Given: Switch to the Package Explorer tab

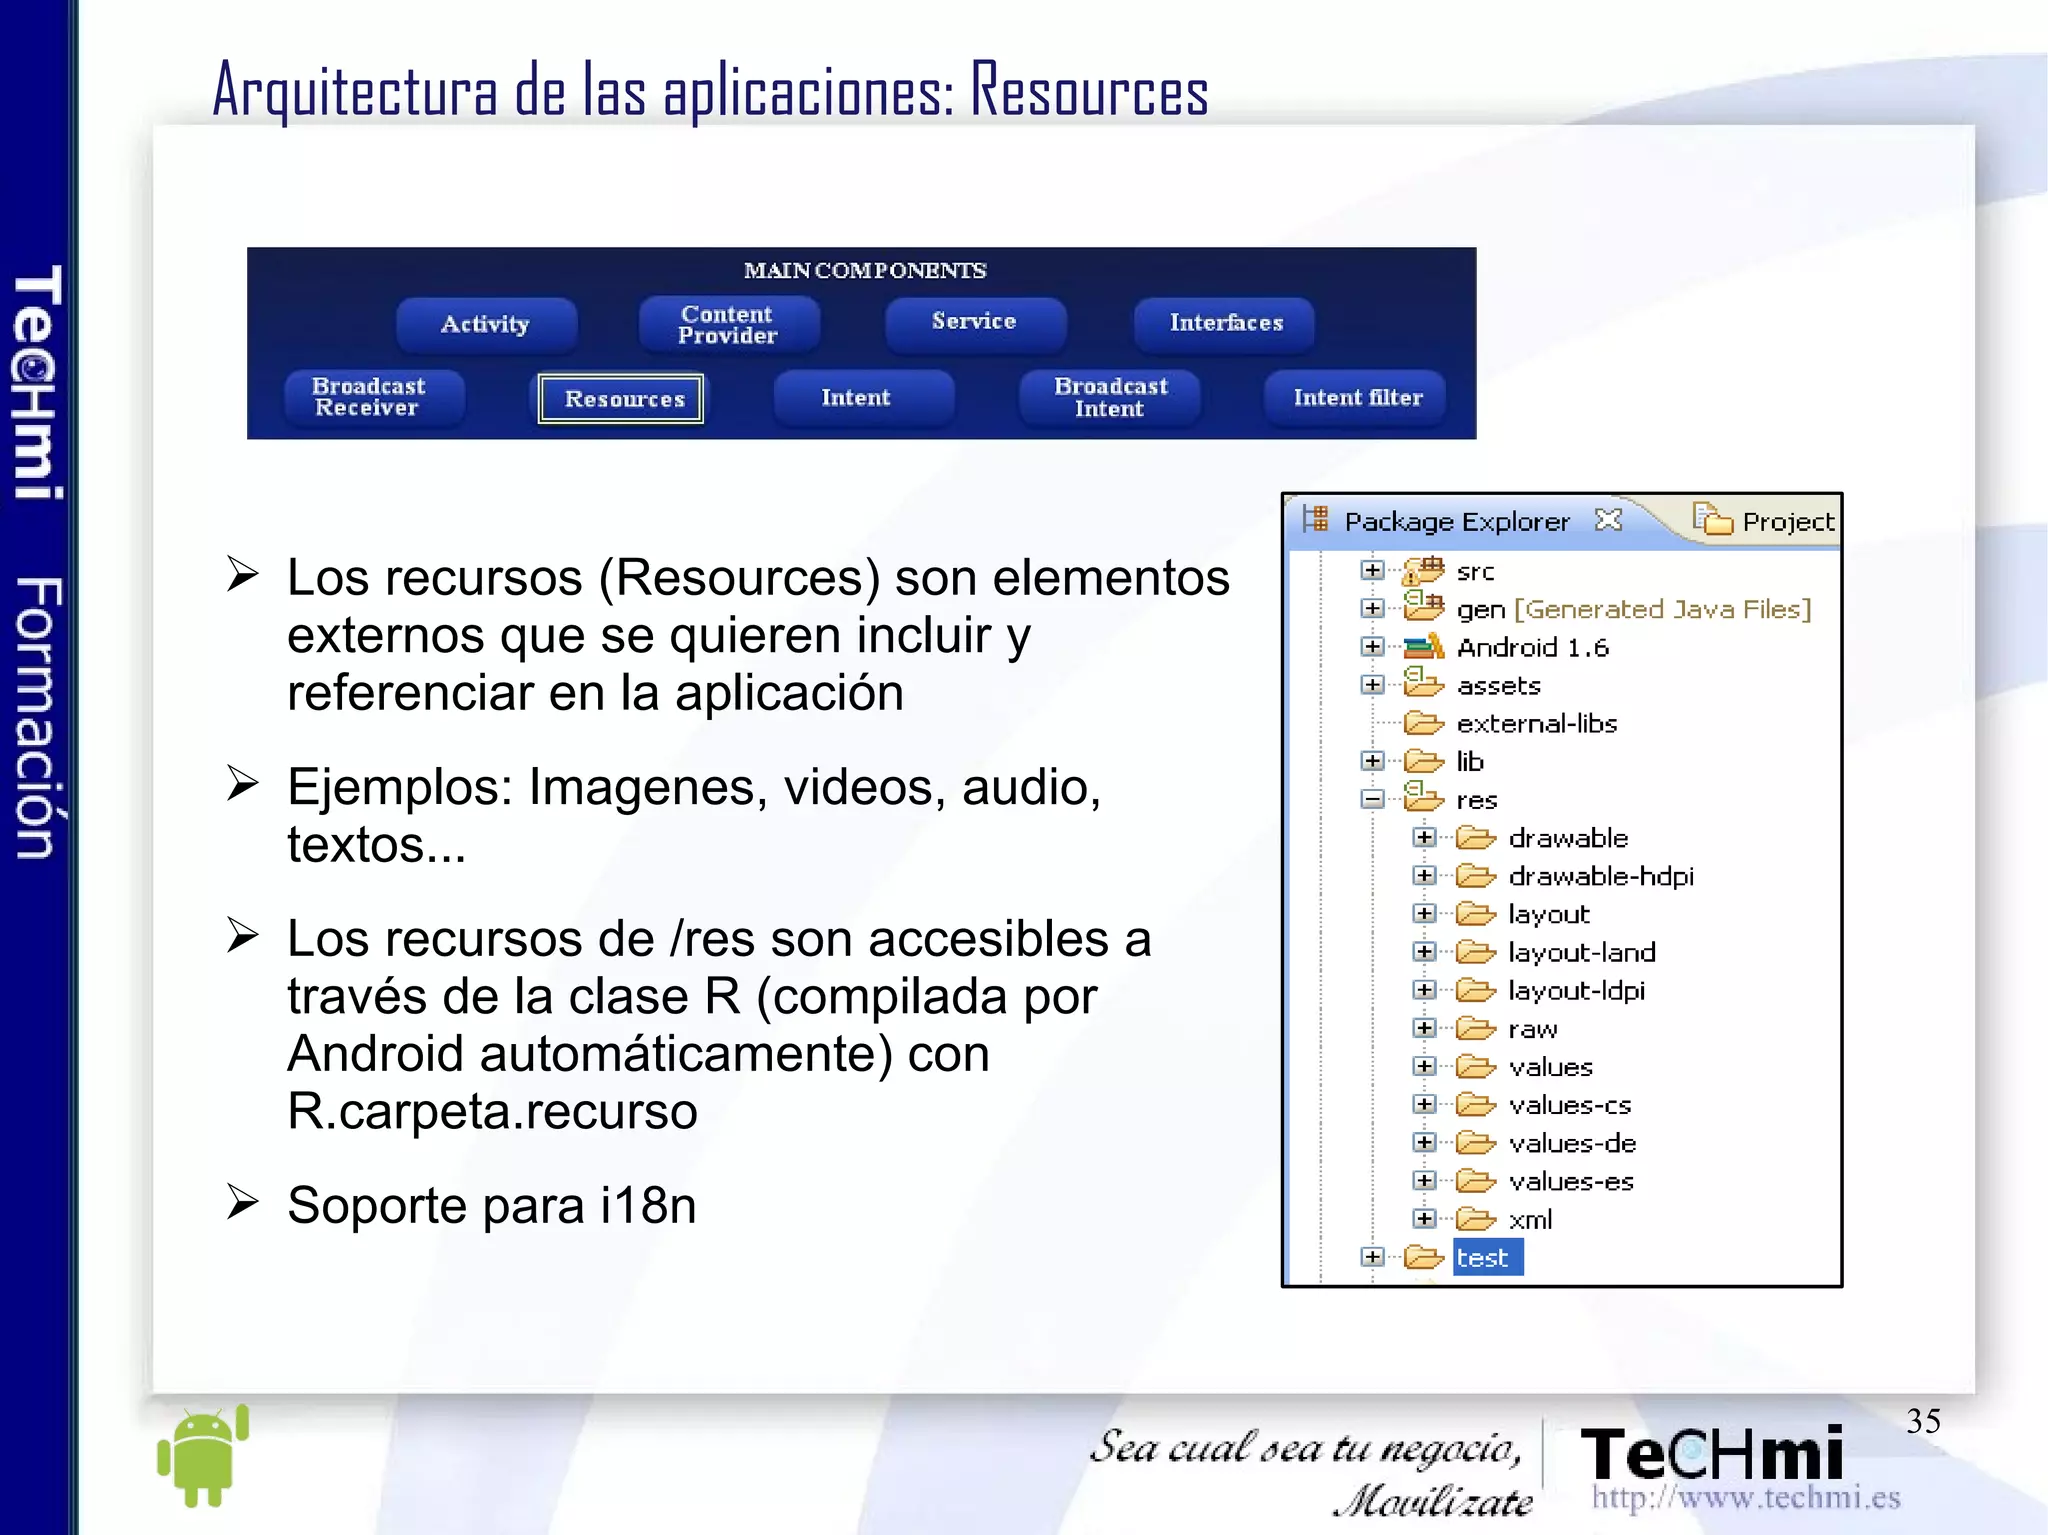Looking at the screenshot, I should 1457,521.
